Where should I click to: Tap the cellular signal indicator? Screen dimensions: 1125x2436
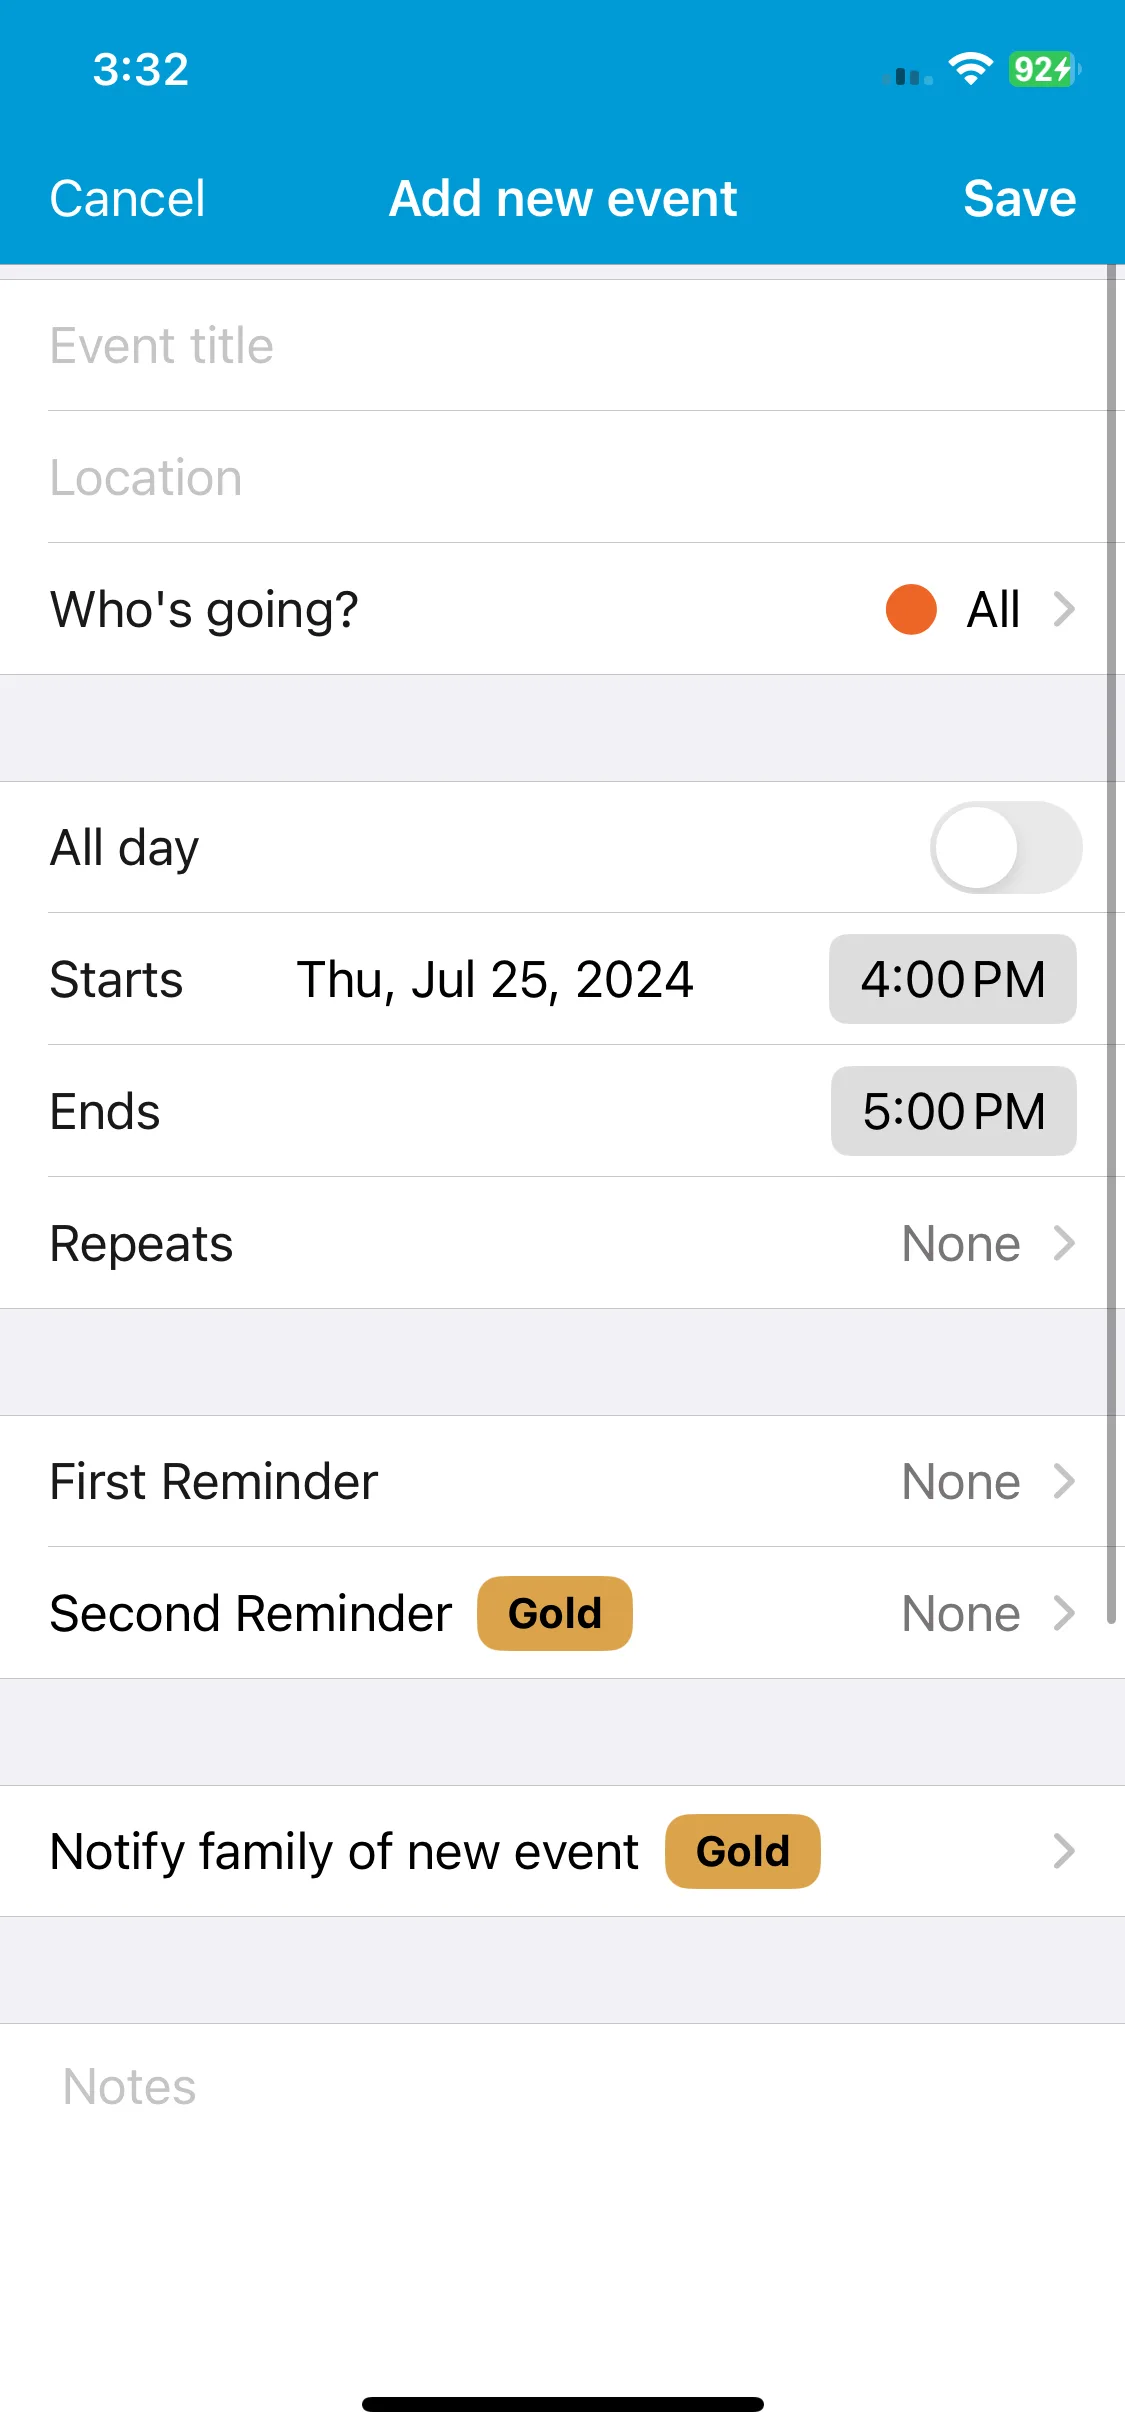908,75
